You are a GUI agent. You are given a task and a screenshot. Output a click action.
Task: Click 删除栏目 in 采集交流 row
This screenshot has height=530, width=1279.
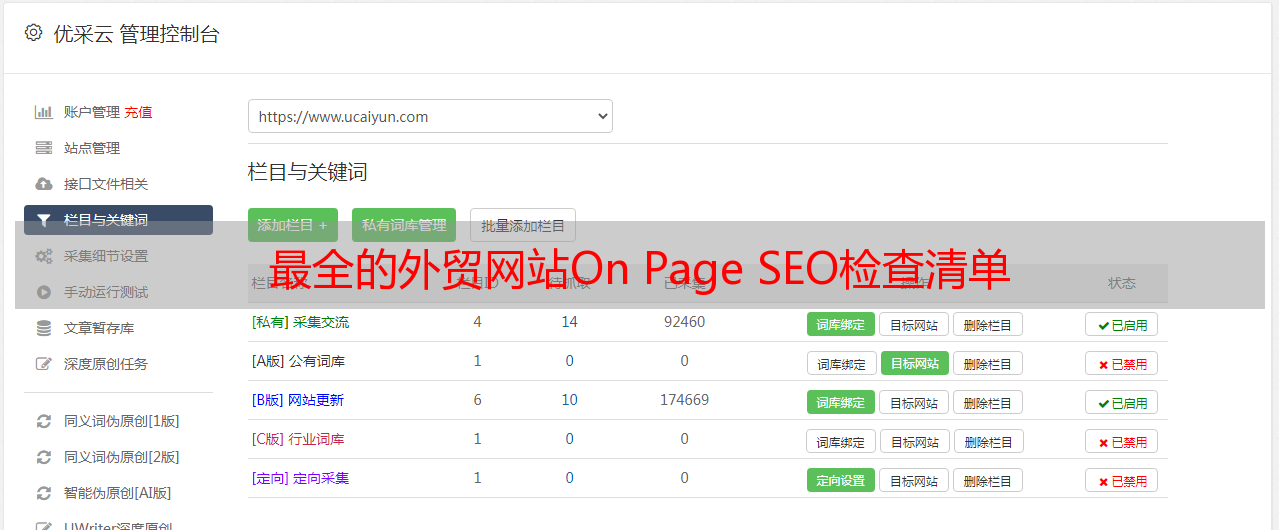click(988, 324)
